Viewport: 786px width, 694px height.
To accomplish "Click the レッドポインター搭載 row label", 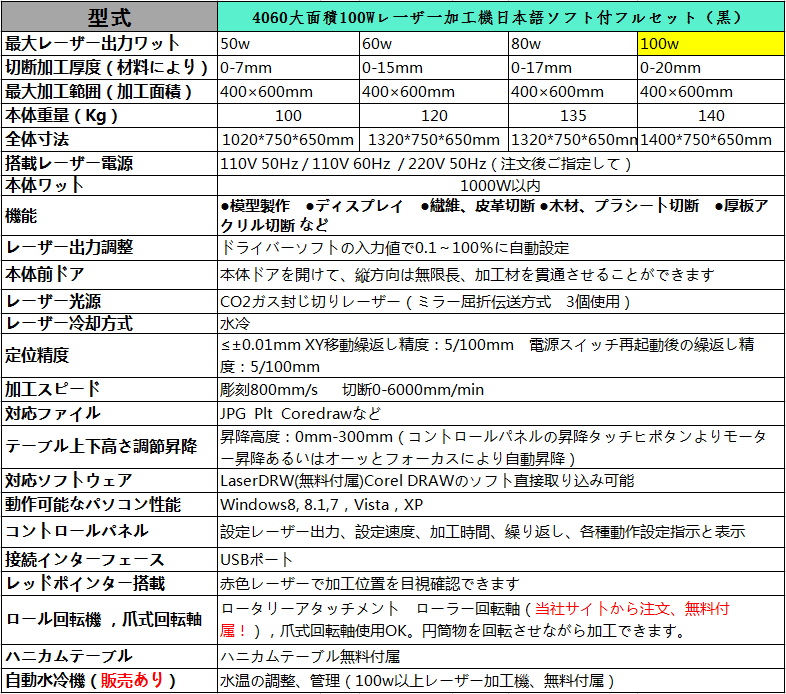I will click(x=109, y=584).
